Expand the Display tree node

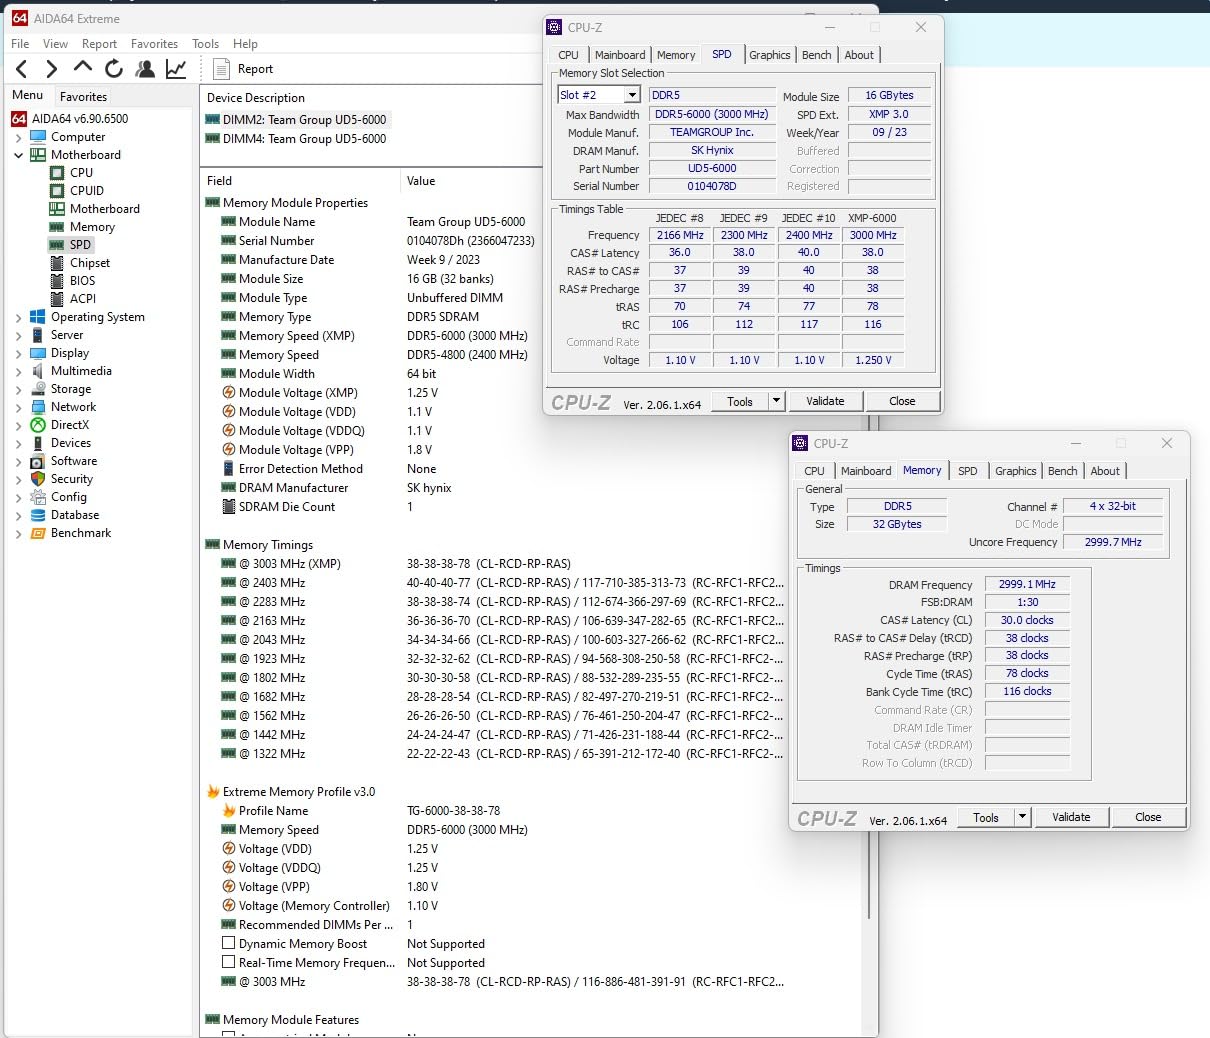[18, 353]
